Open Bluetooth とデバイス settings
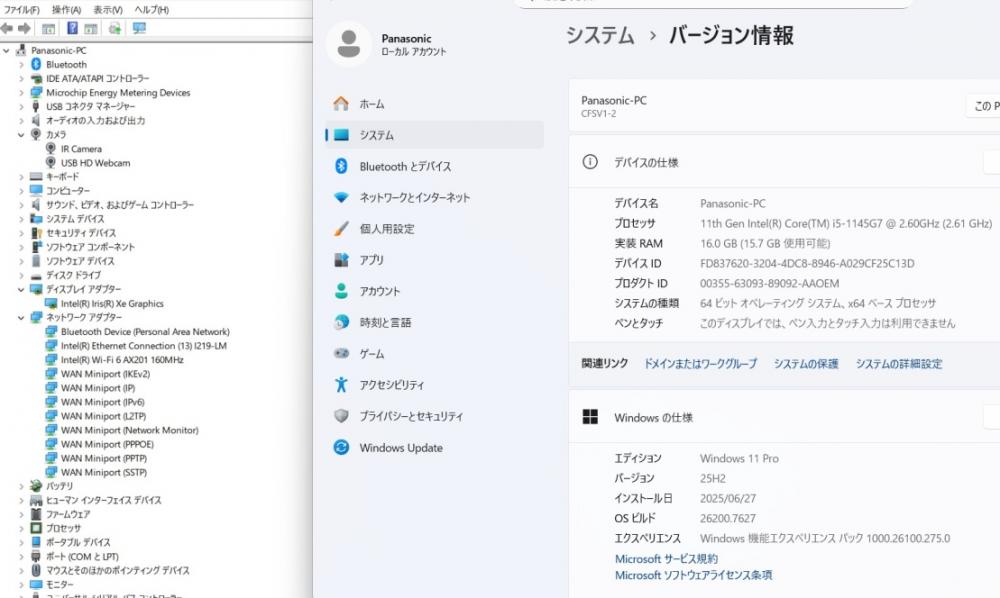The width and height of the screenshot is (1000, 598). [434, 166]
